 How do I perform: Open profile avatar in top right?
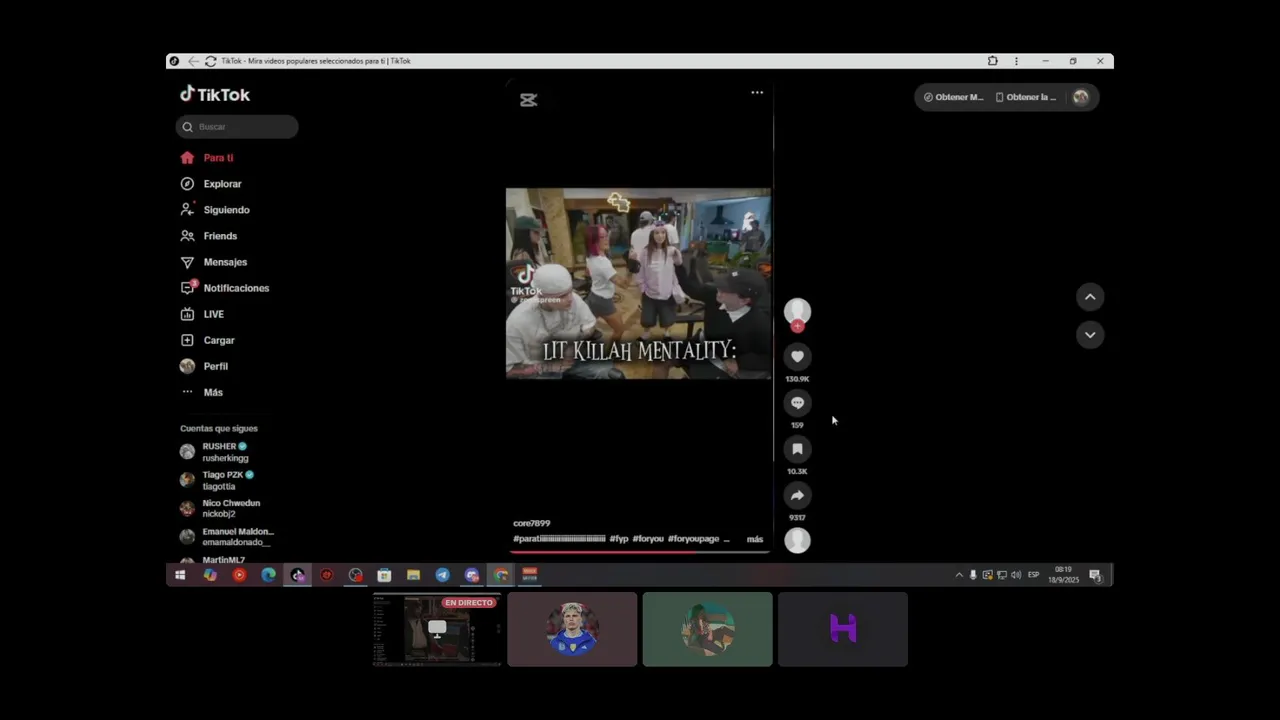(x=1081, y=97)
